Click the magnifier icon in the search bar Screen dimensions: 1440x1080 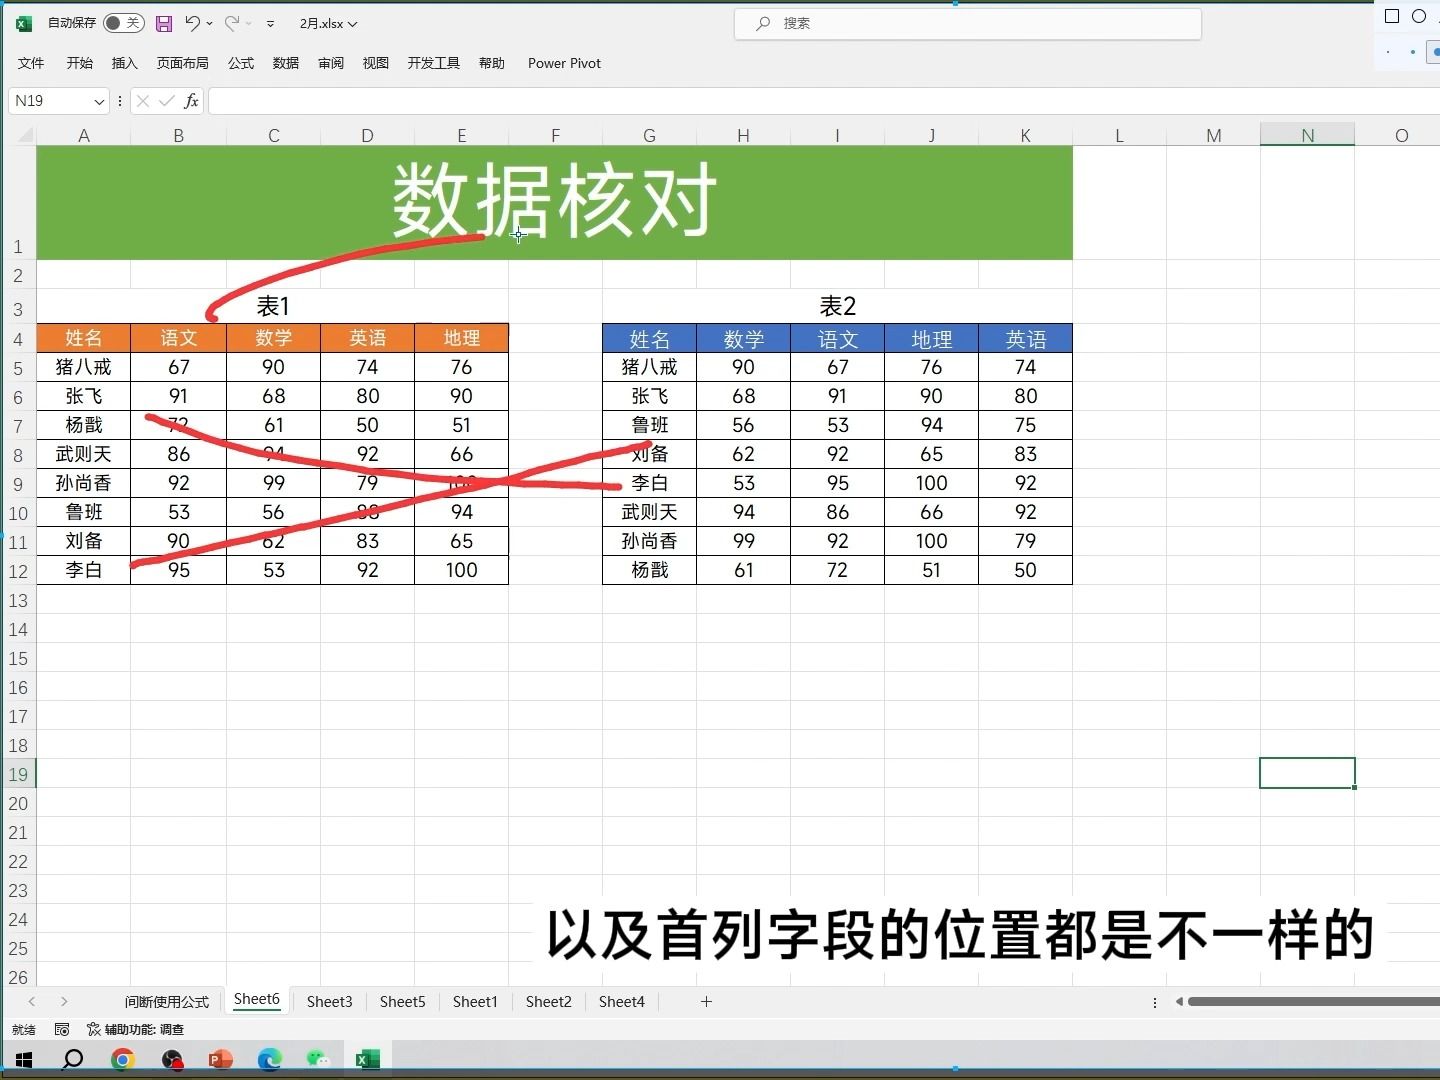(x=761, y=23)
